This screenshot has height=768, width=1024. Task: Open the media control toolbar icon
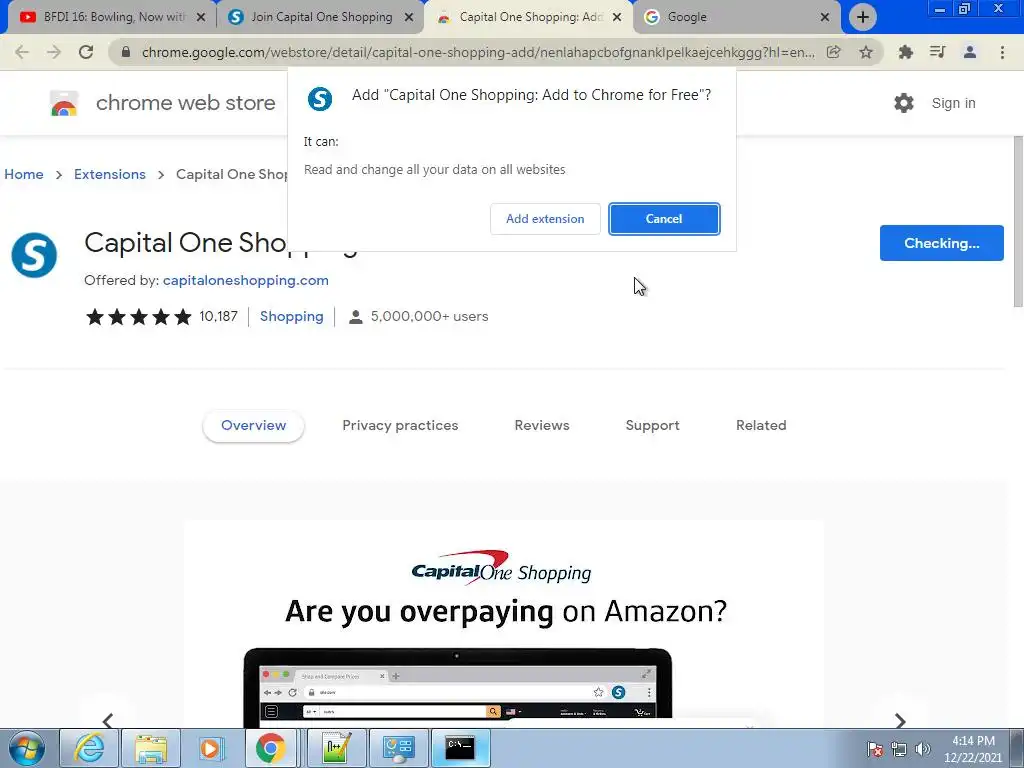937,52
